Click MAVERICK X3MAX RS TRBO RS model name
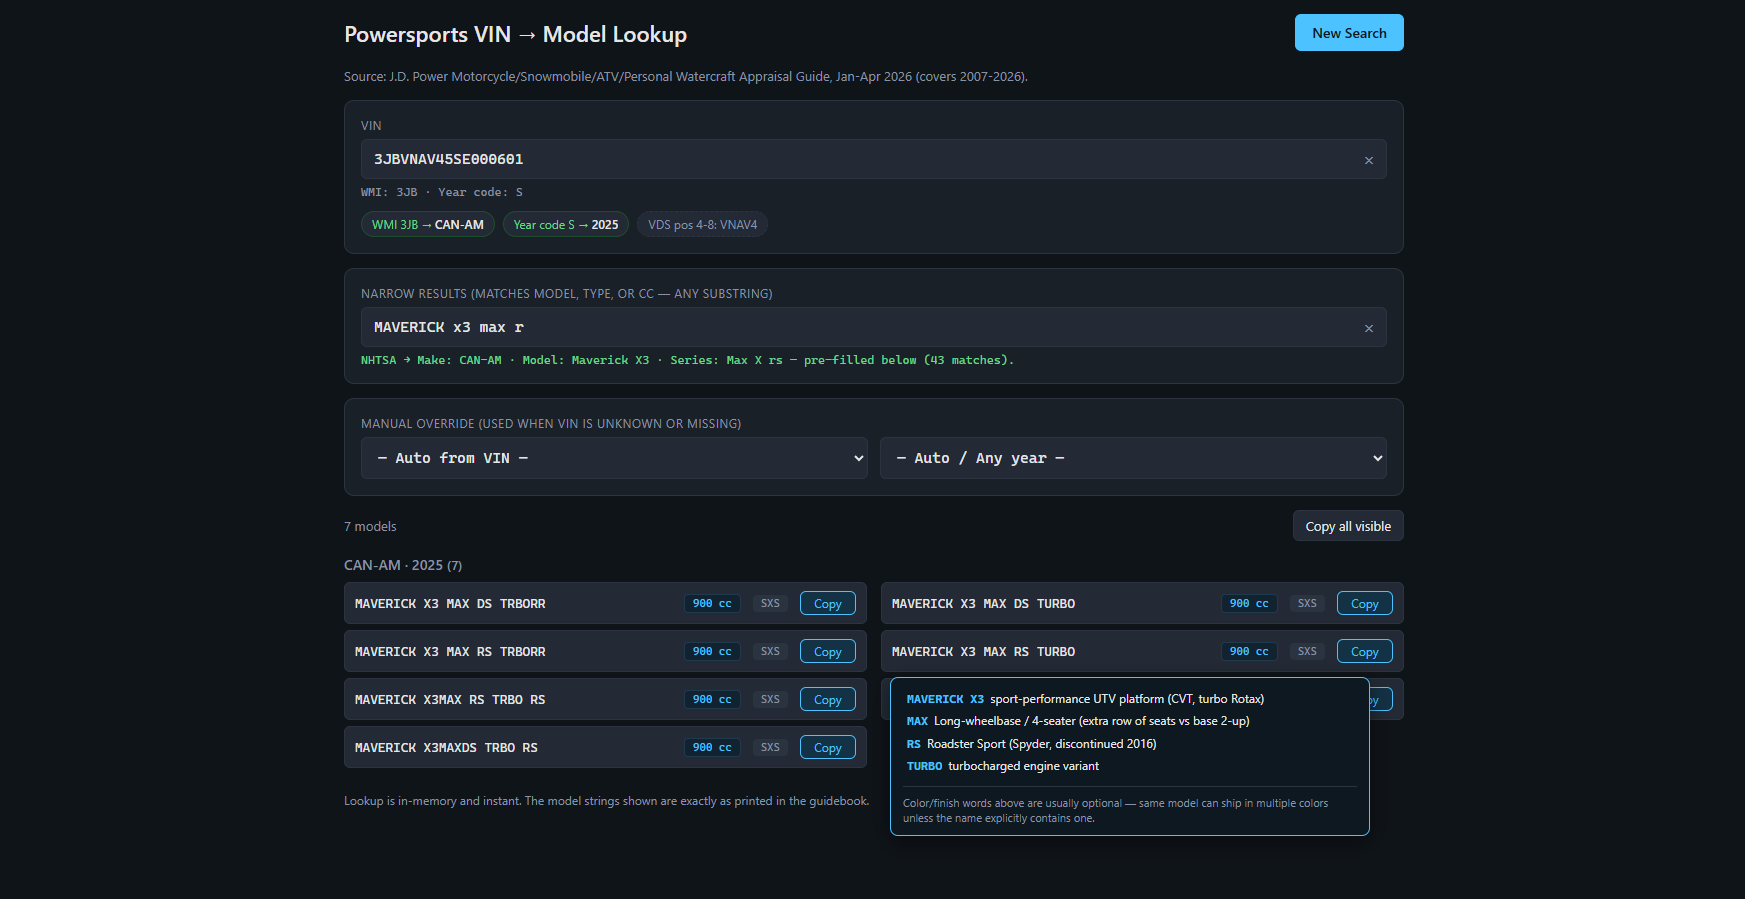This screenshot has width=1745, height=899. tap(450, 700)
